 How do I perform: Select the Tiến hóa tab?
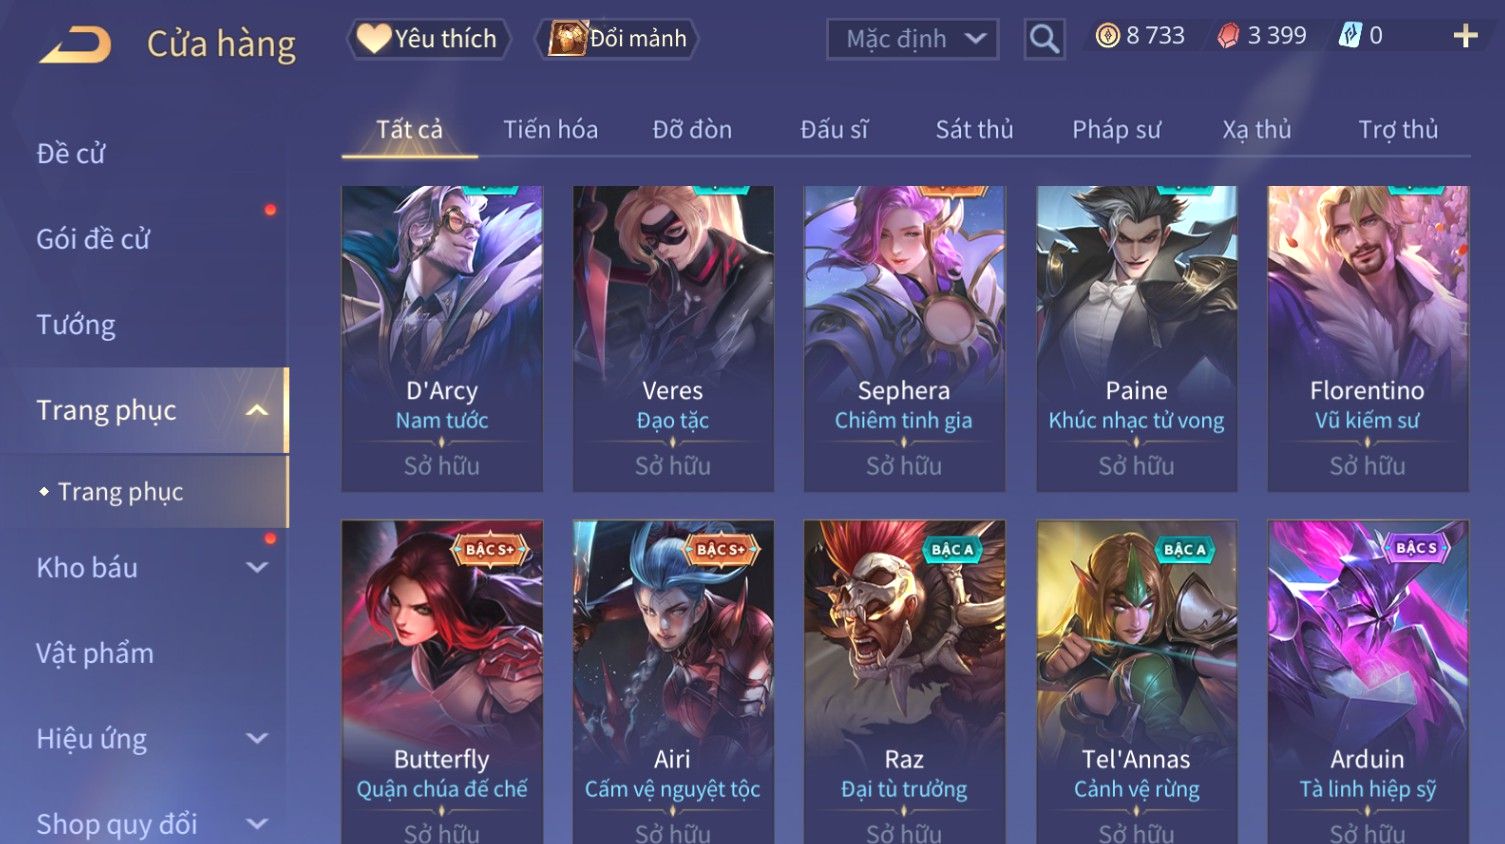tap(550, 130)
